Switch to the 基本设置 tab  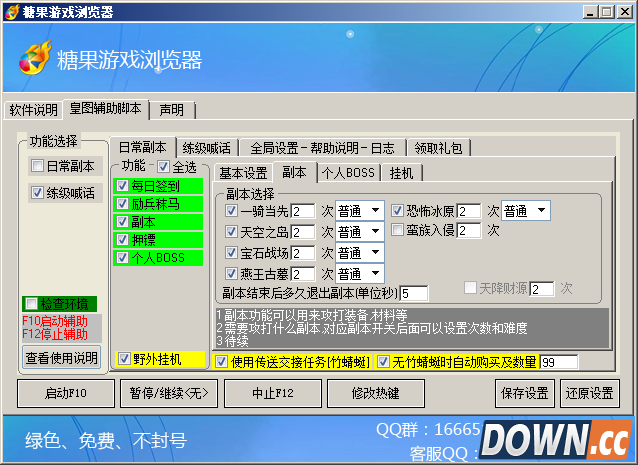click(243, 173)
